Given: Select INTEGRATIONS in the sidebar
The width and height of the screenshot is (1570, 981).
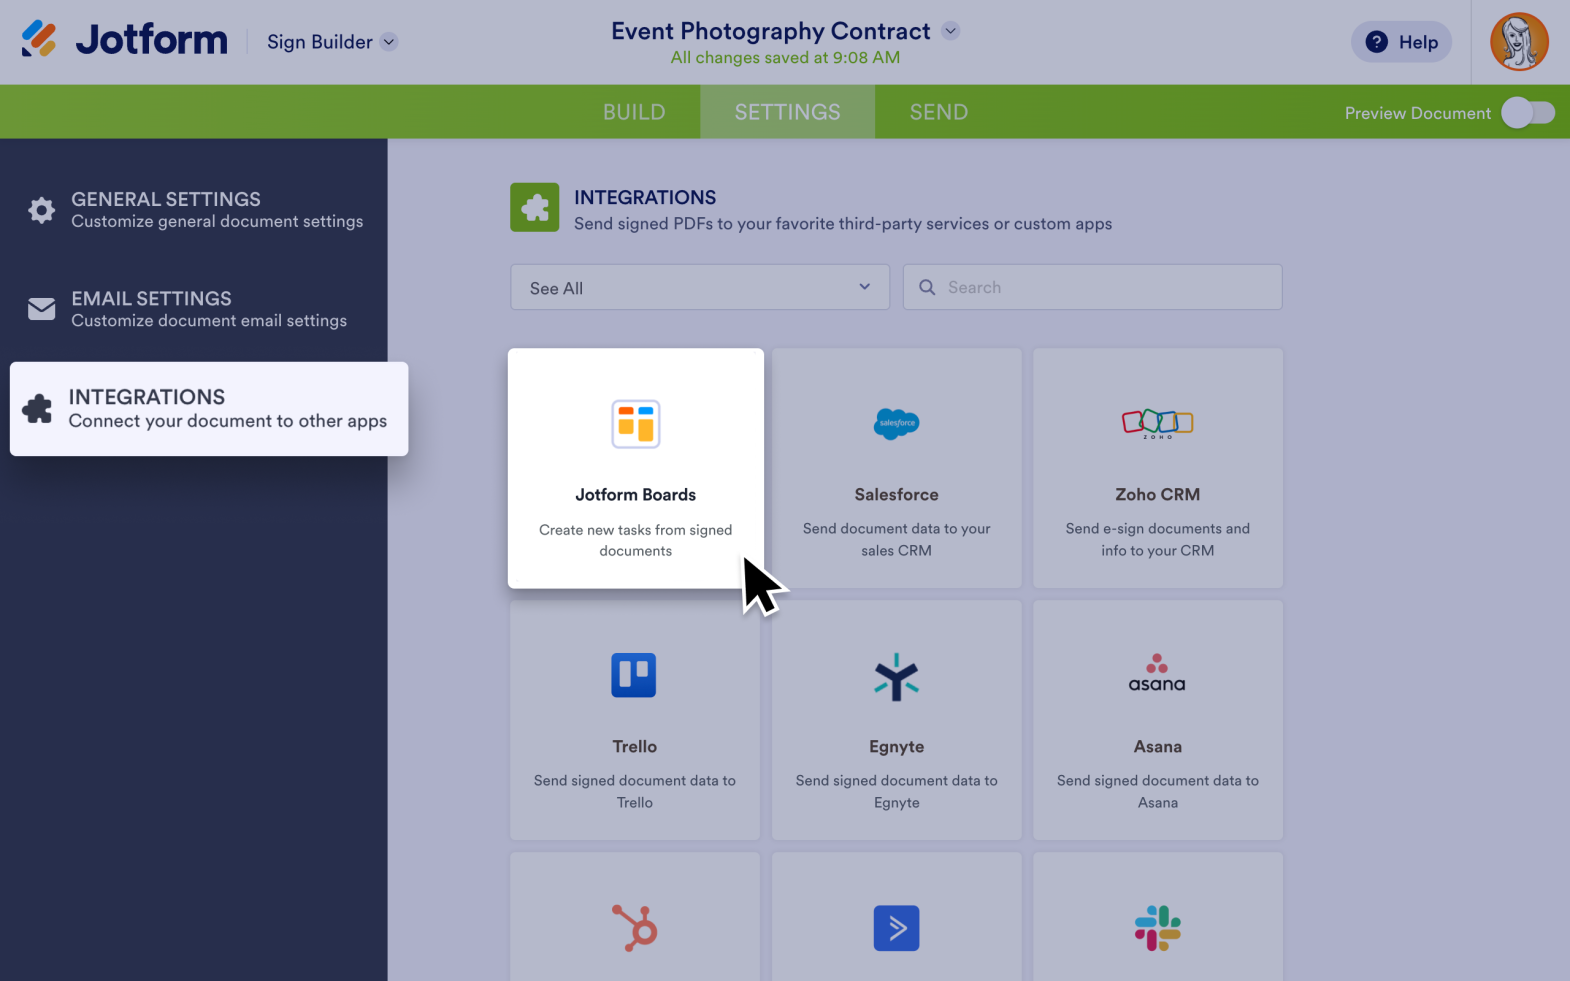Looking at the screenshot, I should [209, 408].
